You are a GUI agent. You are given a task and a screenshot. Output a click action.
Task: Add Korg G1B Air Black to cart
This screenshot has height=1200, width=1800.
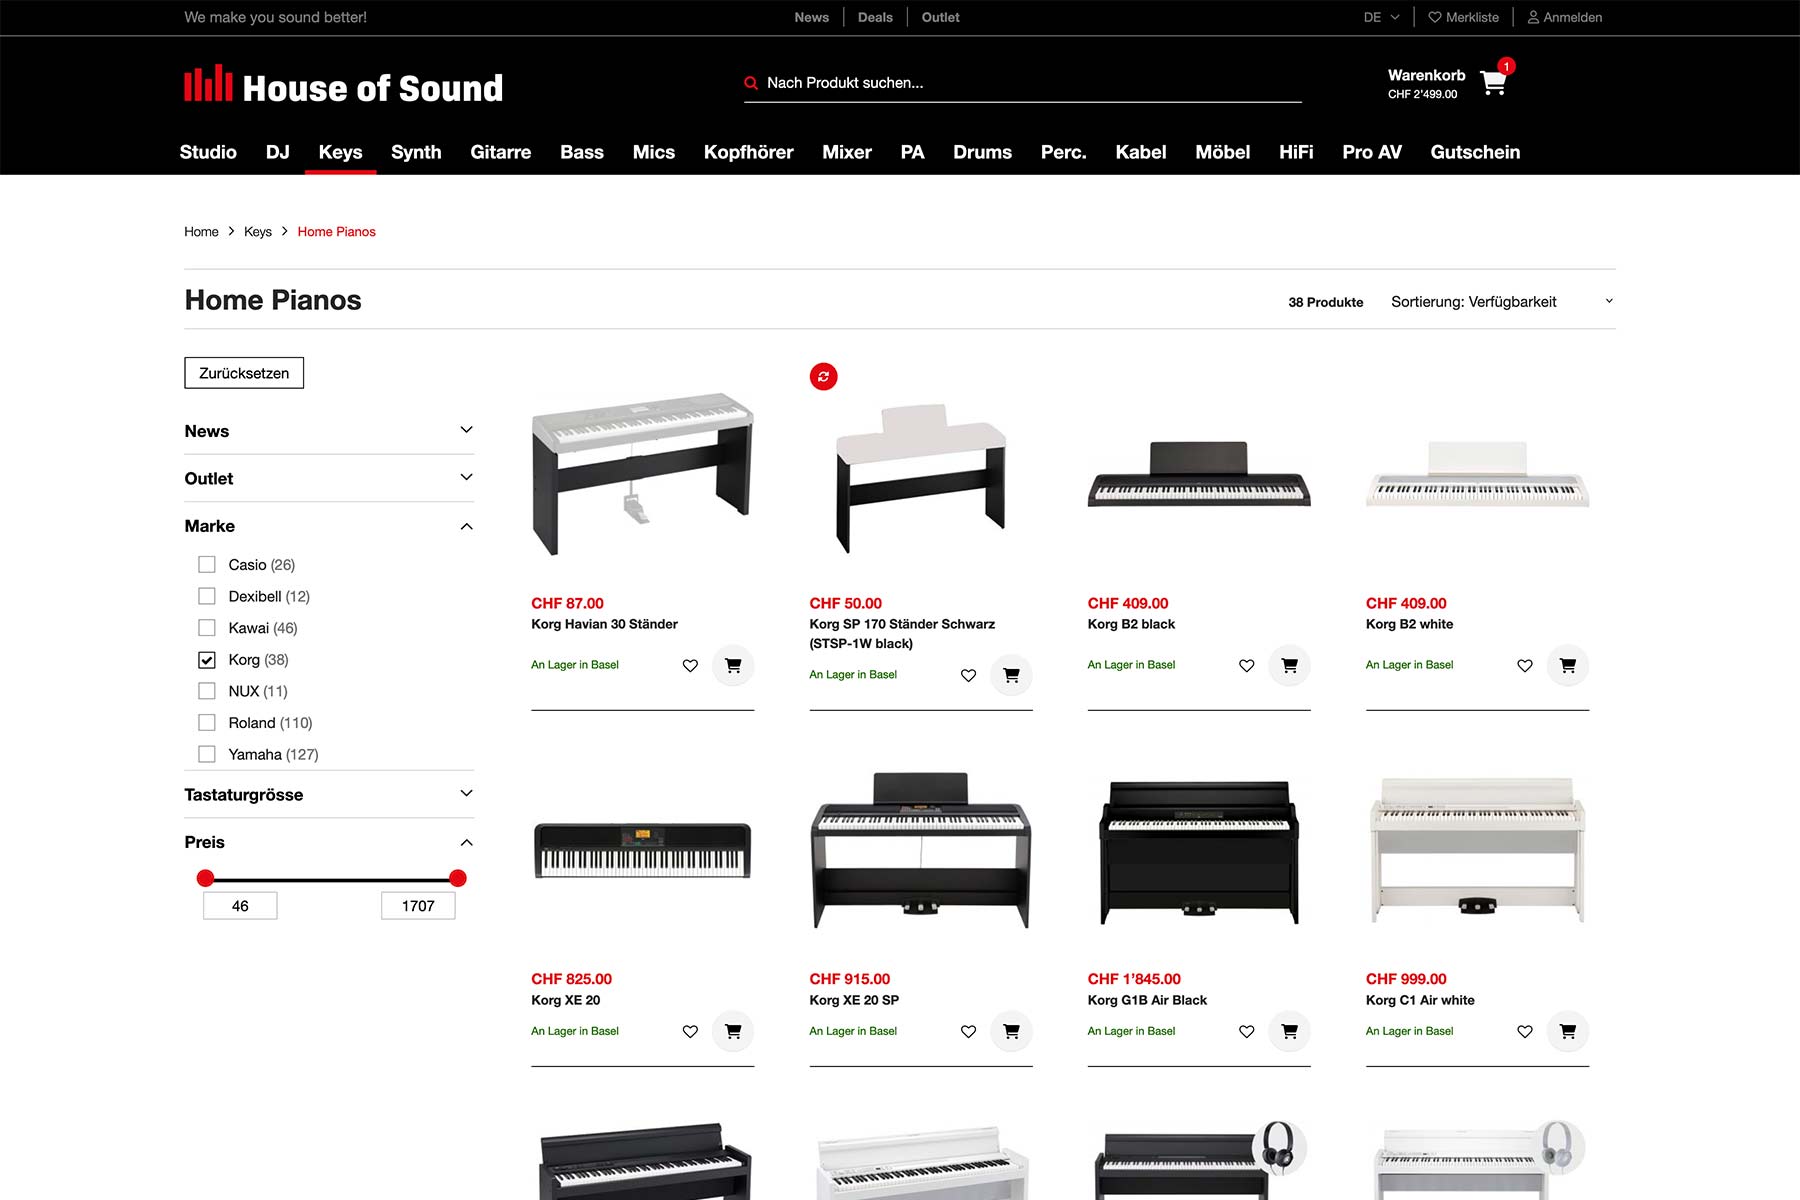pos(1289,1032)
